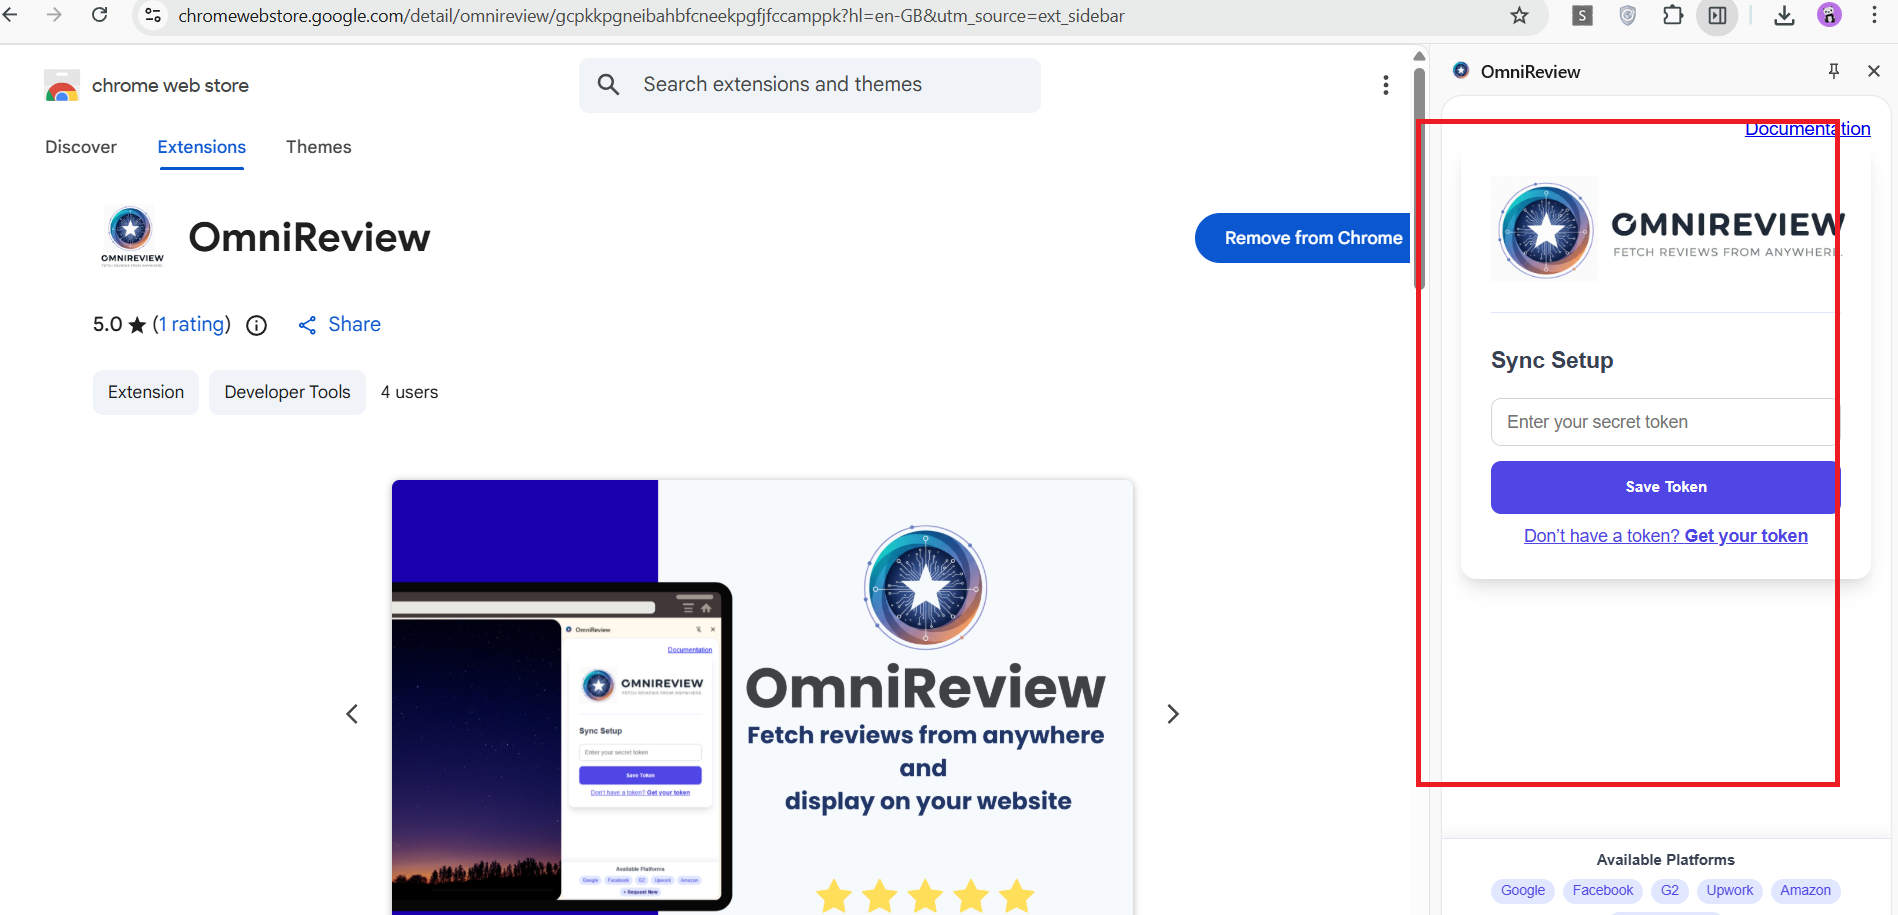Switch to the Discover tab
1898x915 pixels.
tap(81, 147)
